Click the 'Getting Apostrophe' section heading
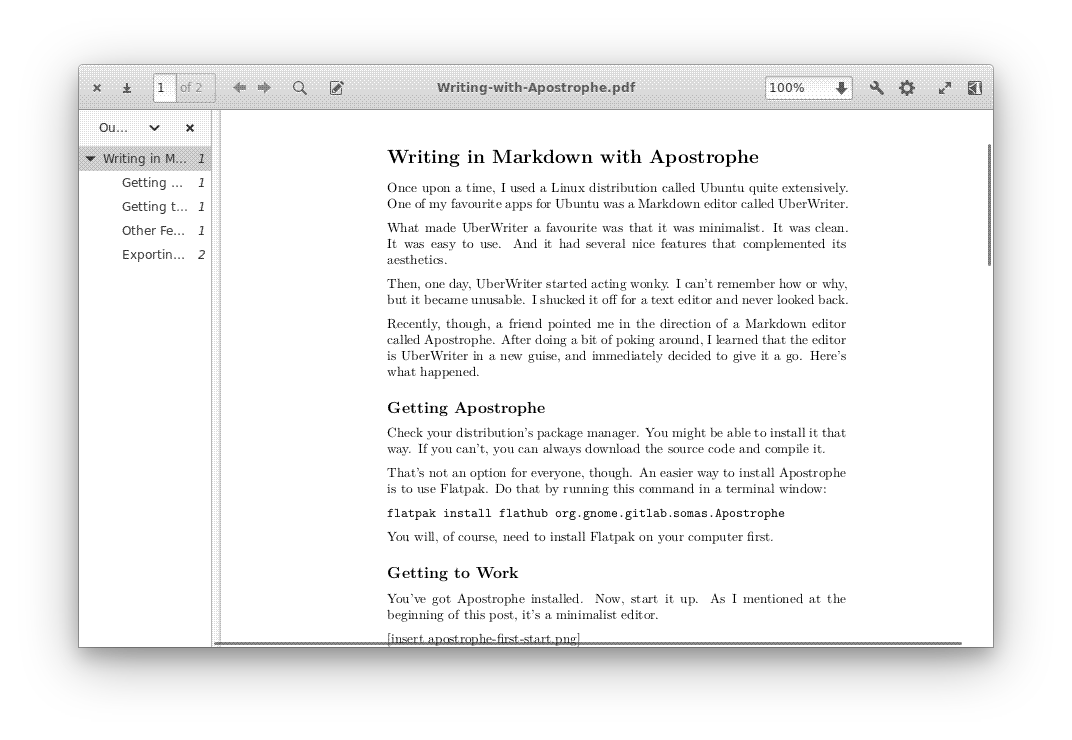 pyautogui.click(x=466, y=408)
